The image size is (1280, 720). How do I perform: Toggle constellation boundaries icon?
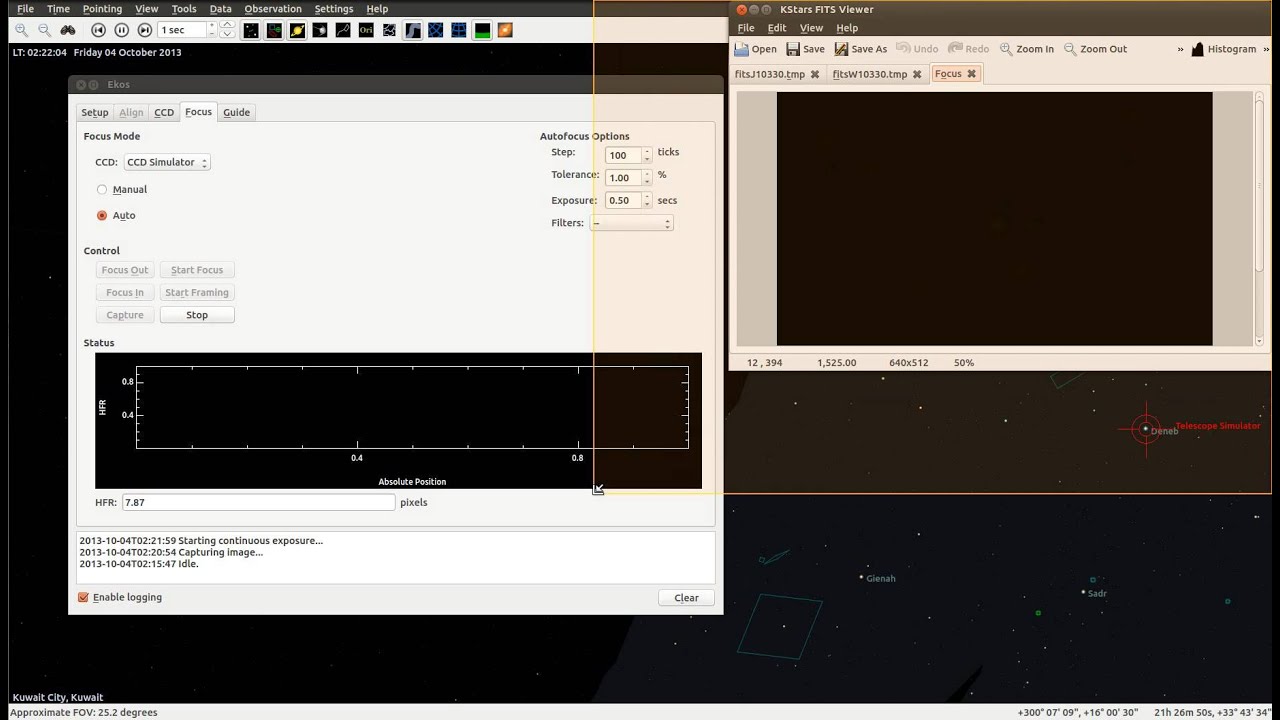click(389, 30)
